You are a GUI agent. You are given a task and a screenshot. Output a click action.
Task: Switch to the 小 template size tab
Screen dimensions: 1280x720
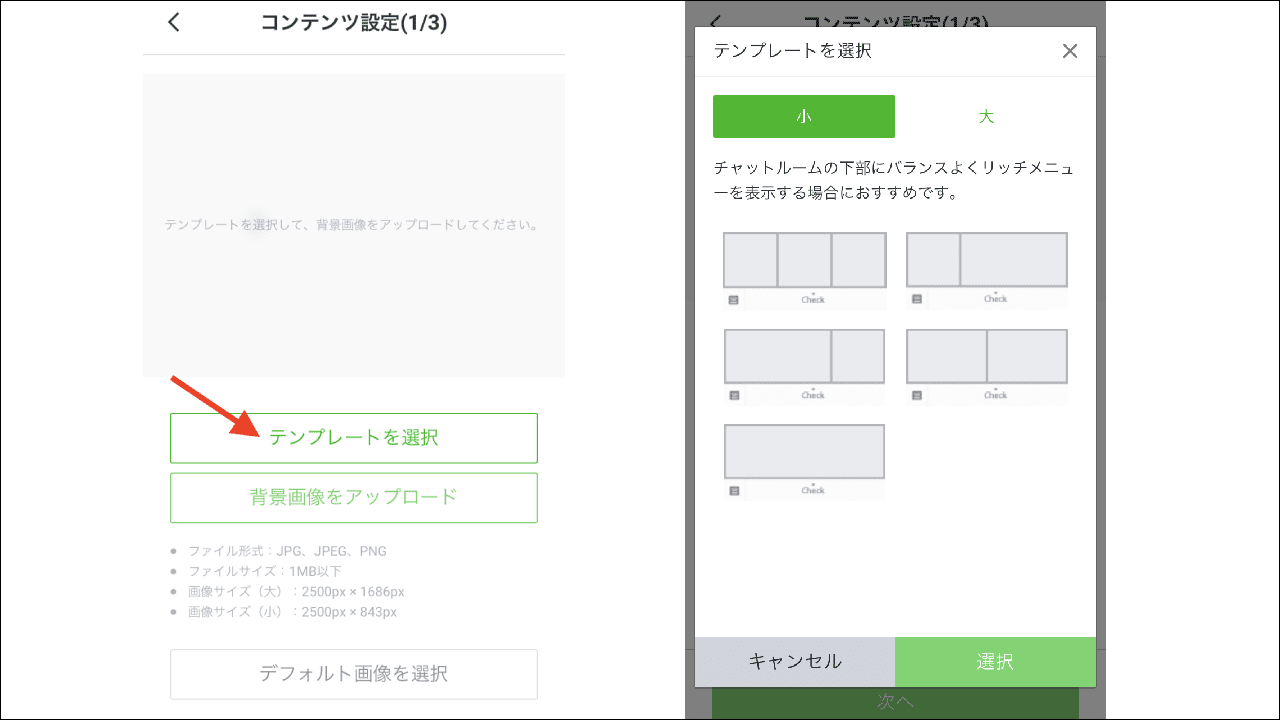click(803, 116)
